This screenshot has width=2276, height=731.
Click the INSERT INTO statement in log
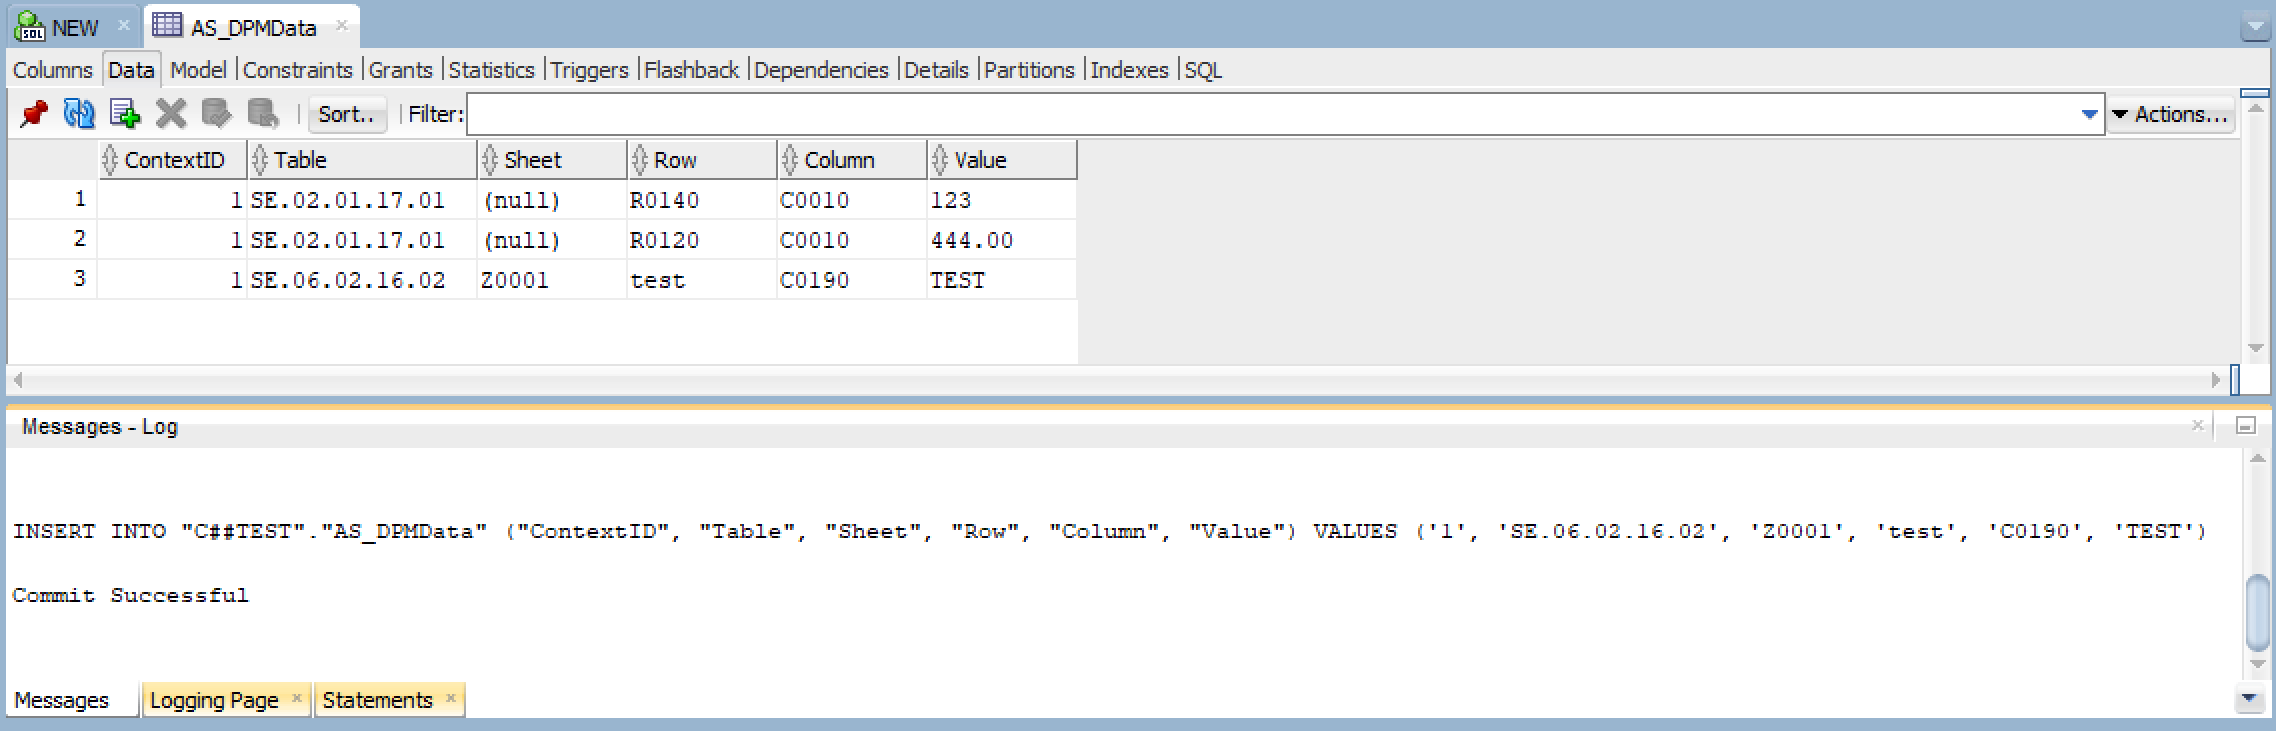point(1110,531)
